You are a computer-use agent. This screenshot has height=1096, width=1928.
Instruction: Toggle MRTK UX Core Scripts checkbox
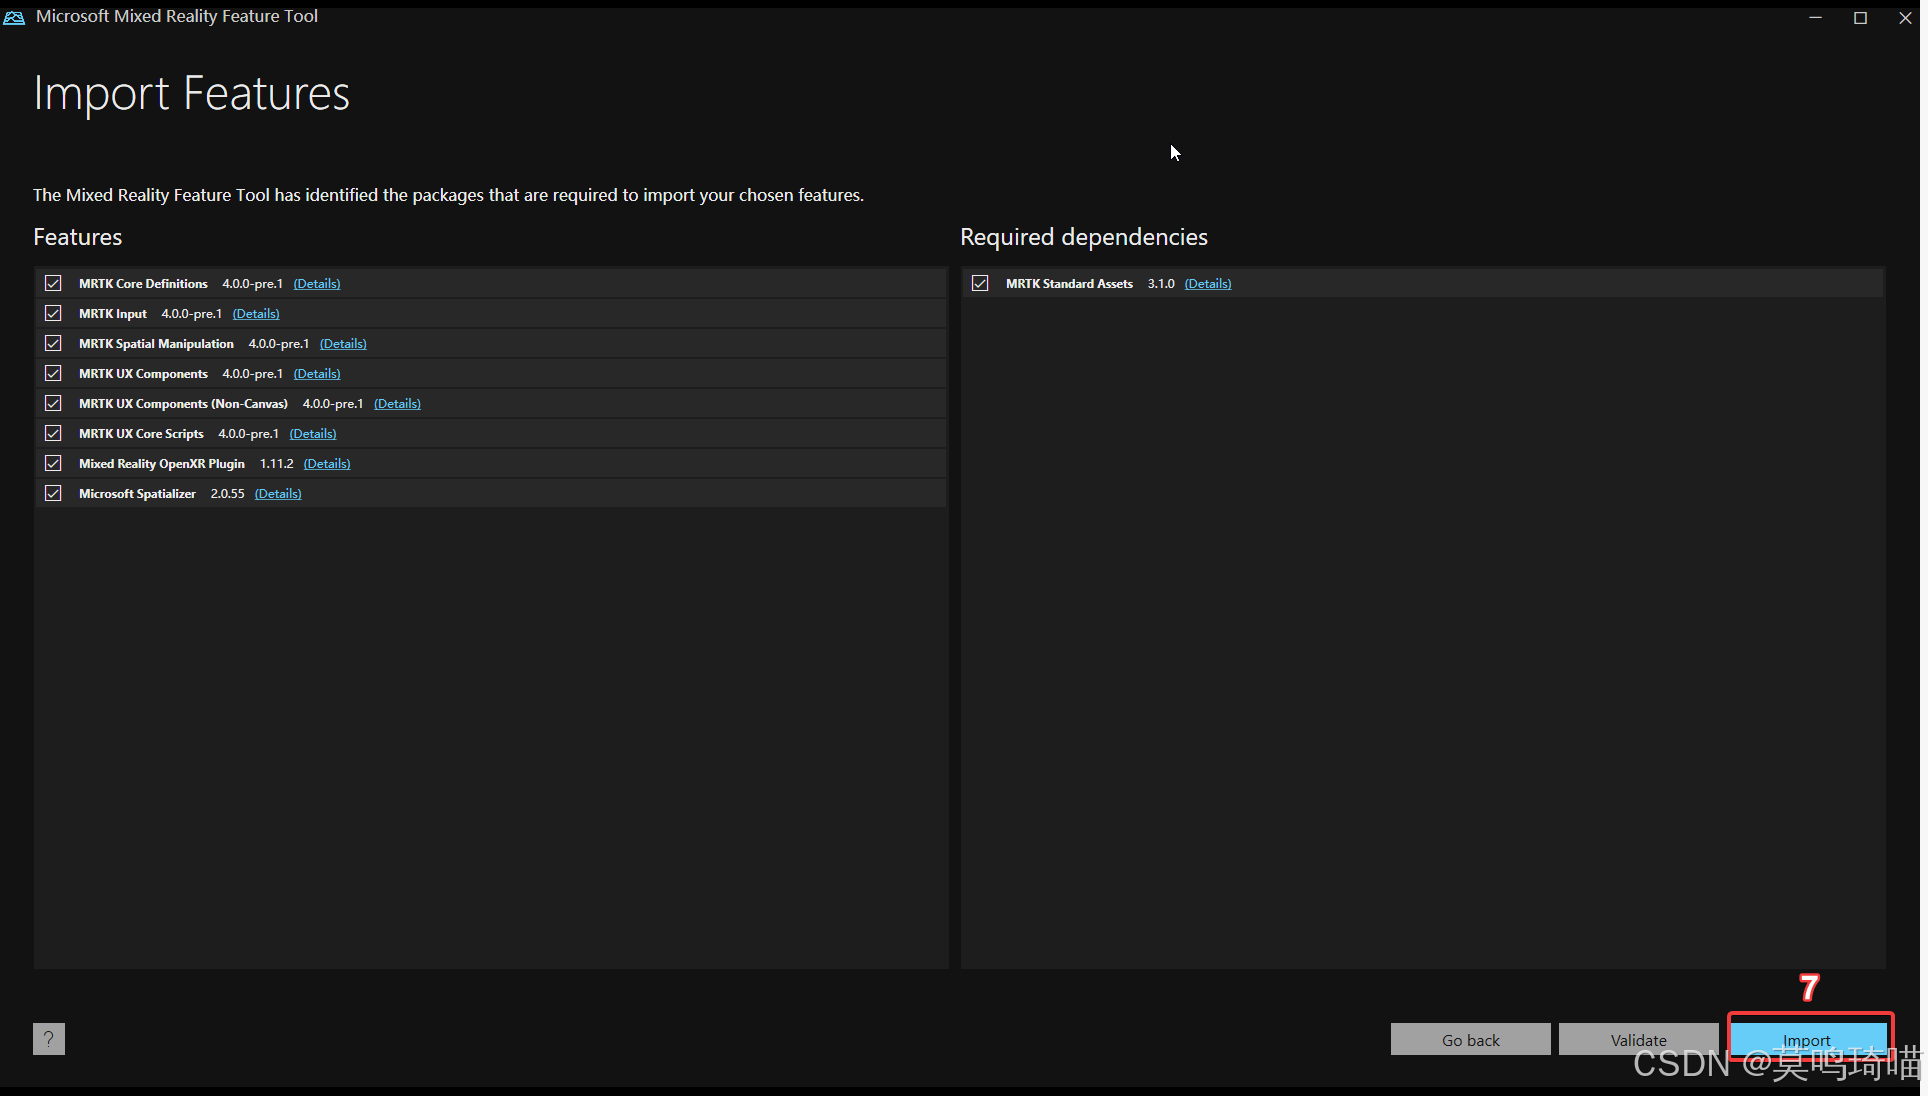click(53, 434)
